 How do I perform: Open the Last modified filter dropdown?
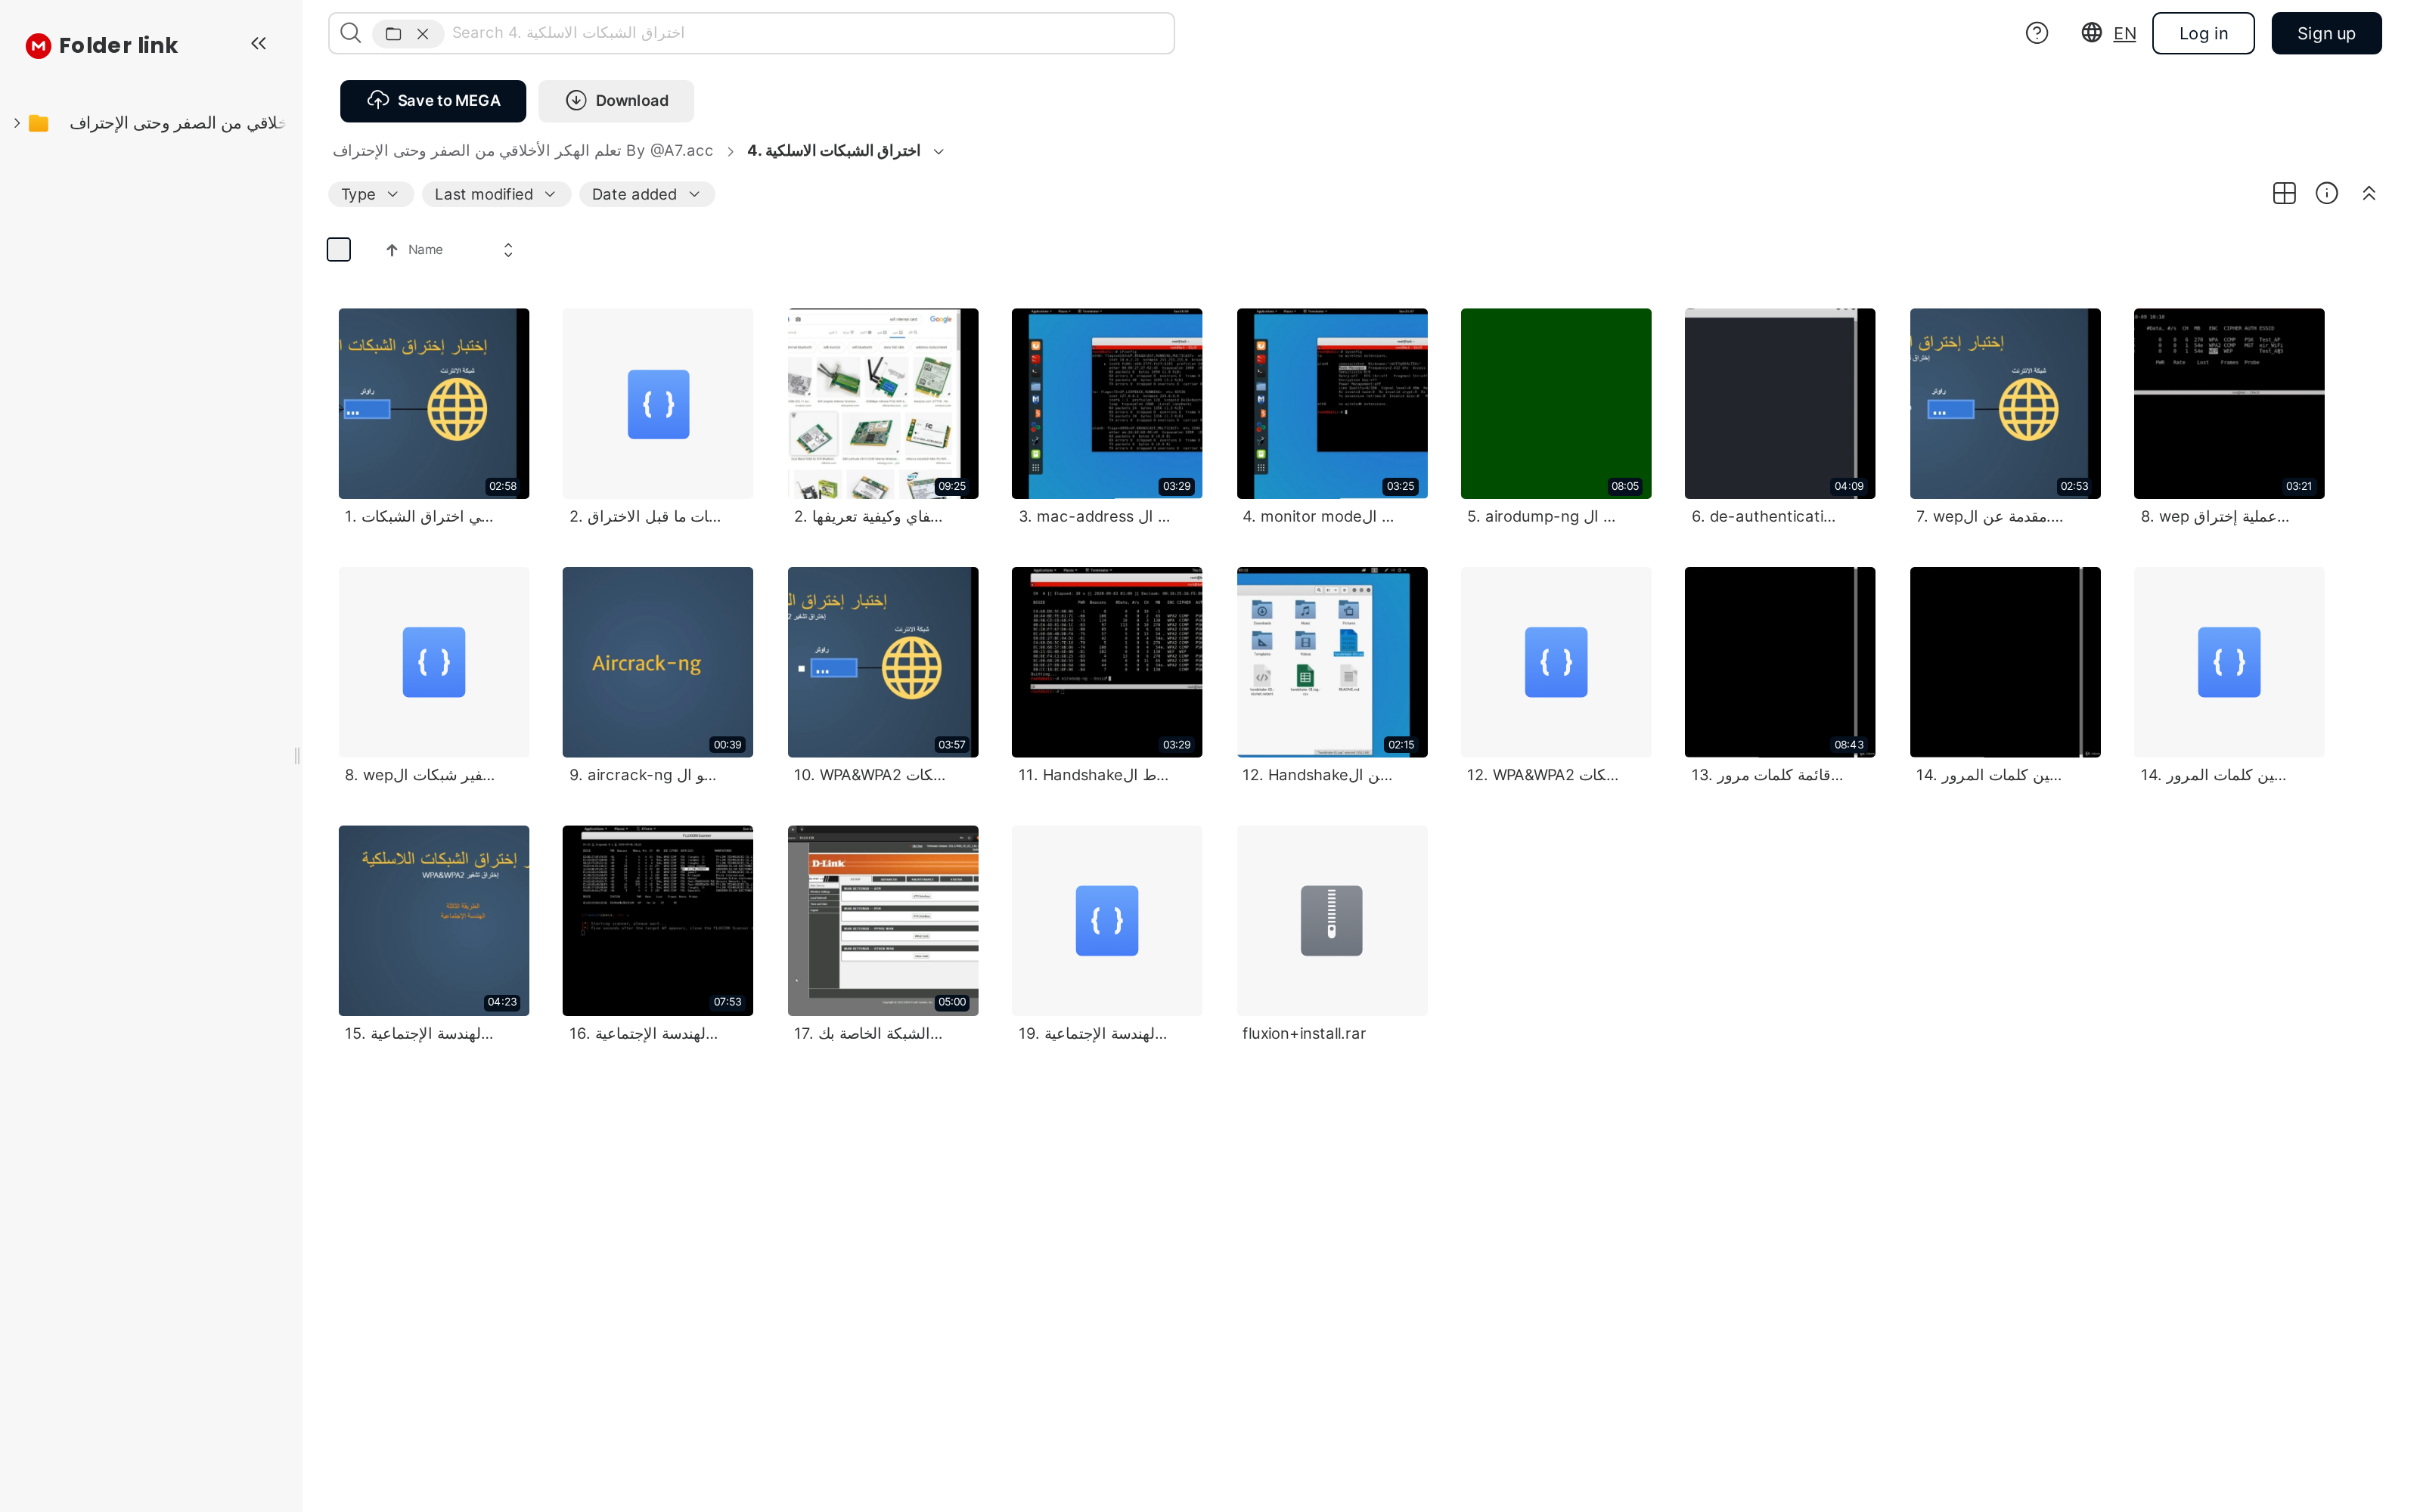pyautogui.click(x=495, y=194)
